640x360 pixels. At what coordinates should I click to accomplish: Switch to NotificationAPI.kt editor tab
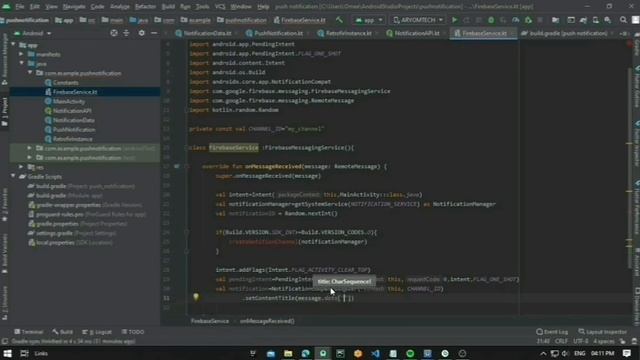tap(413, 33)
